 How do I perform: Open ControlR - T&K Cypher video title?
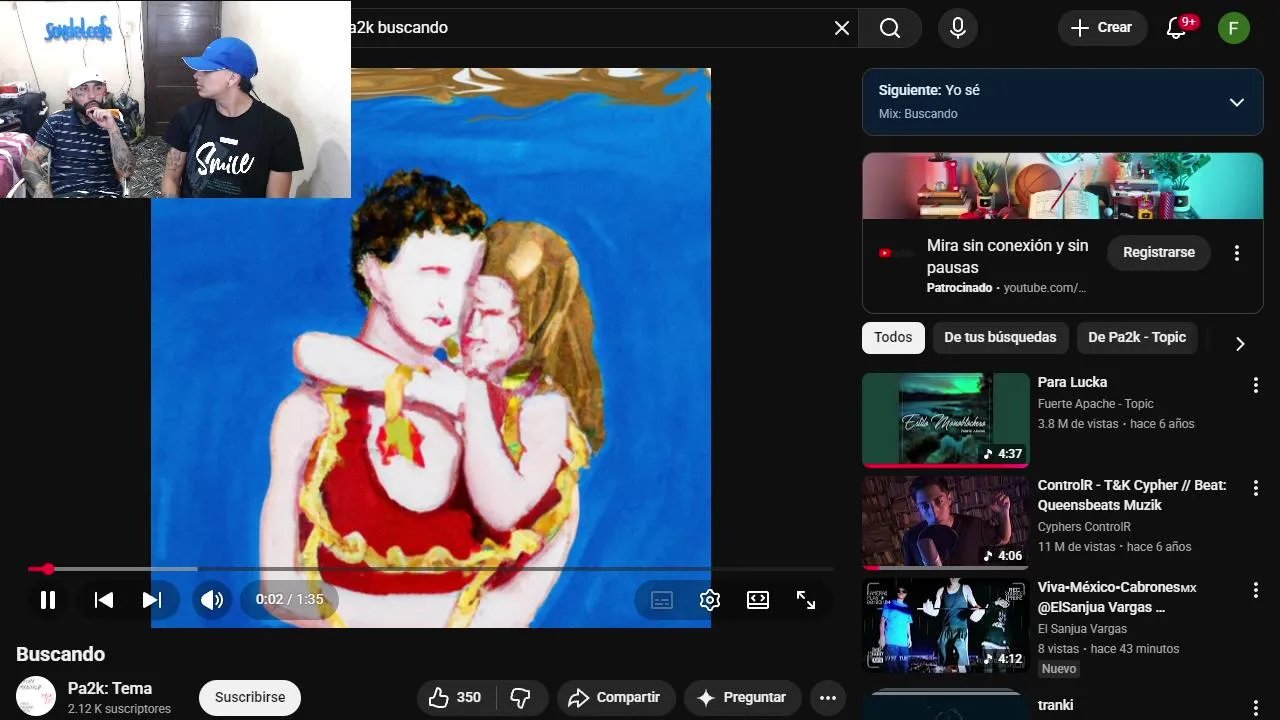coord(1132,495)
